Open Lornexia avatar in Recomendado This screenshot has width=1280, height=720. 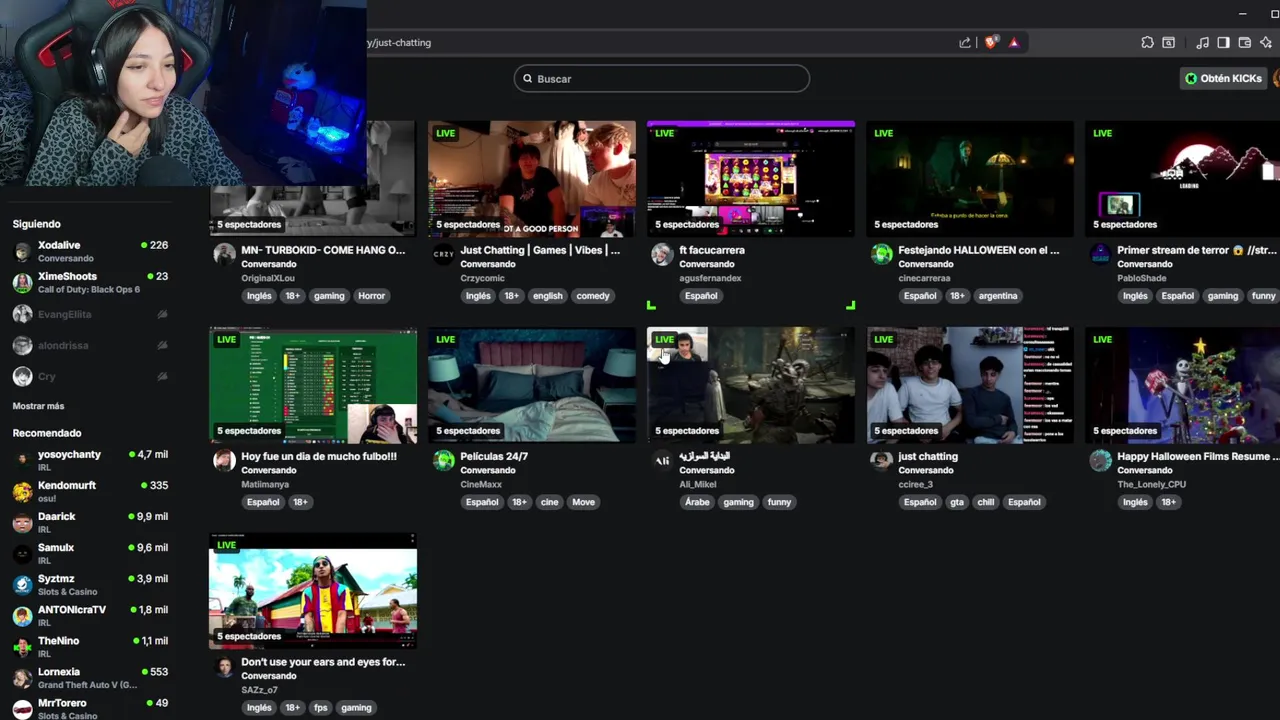click(x=22, y=678)
